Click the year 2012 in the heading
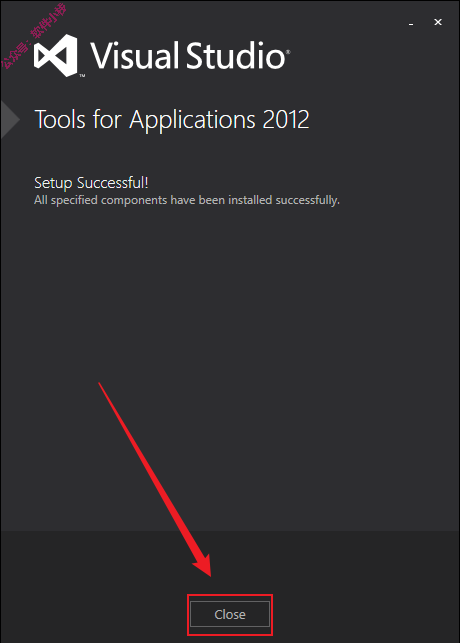 coord(286,120)
